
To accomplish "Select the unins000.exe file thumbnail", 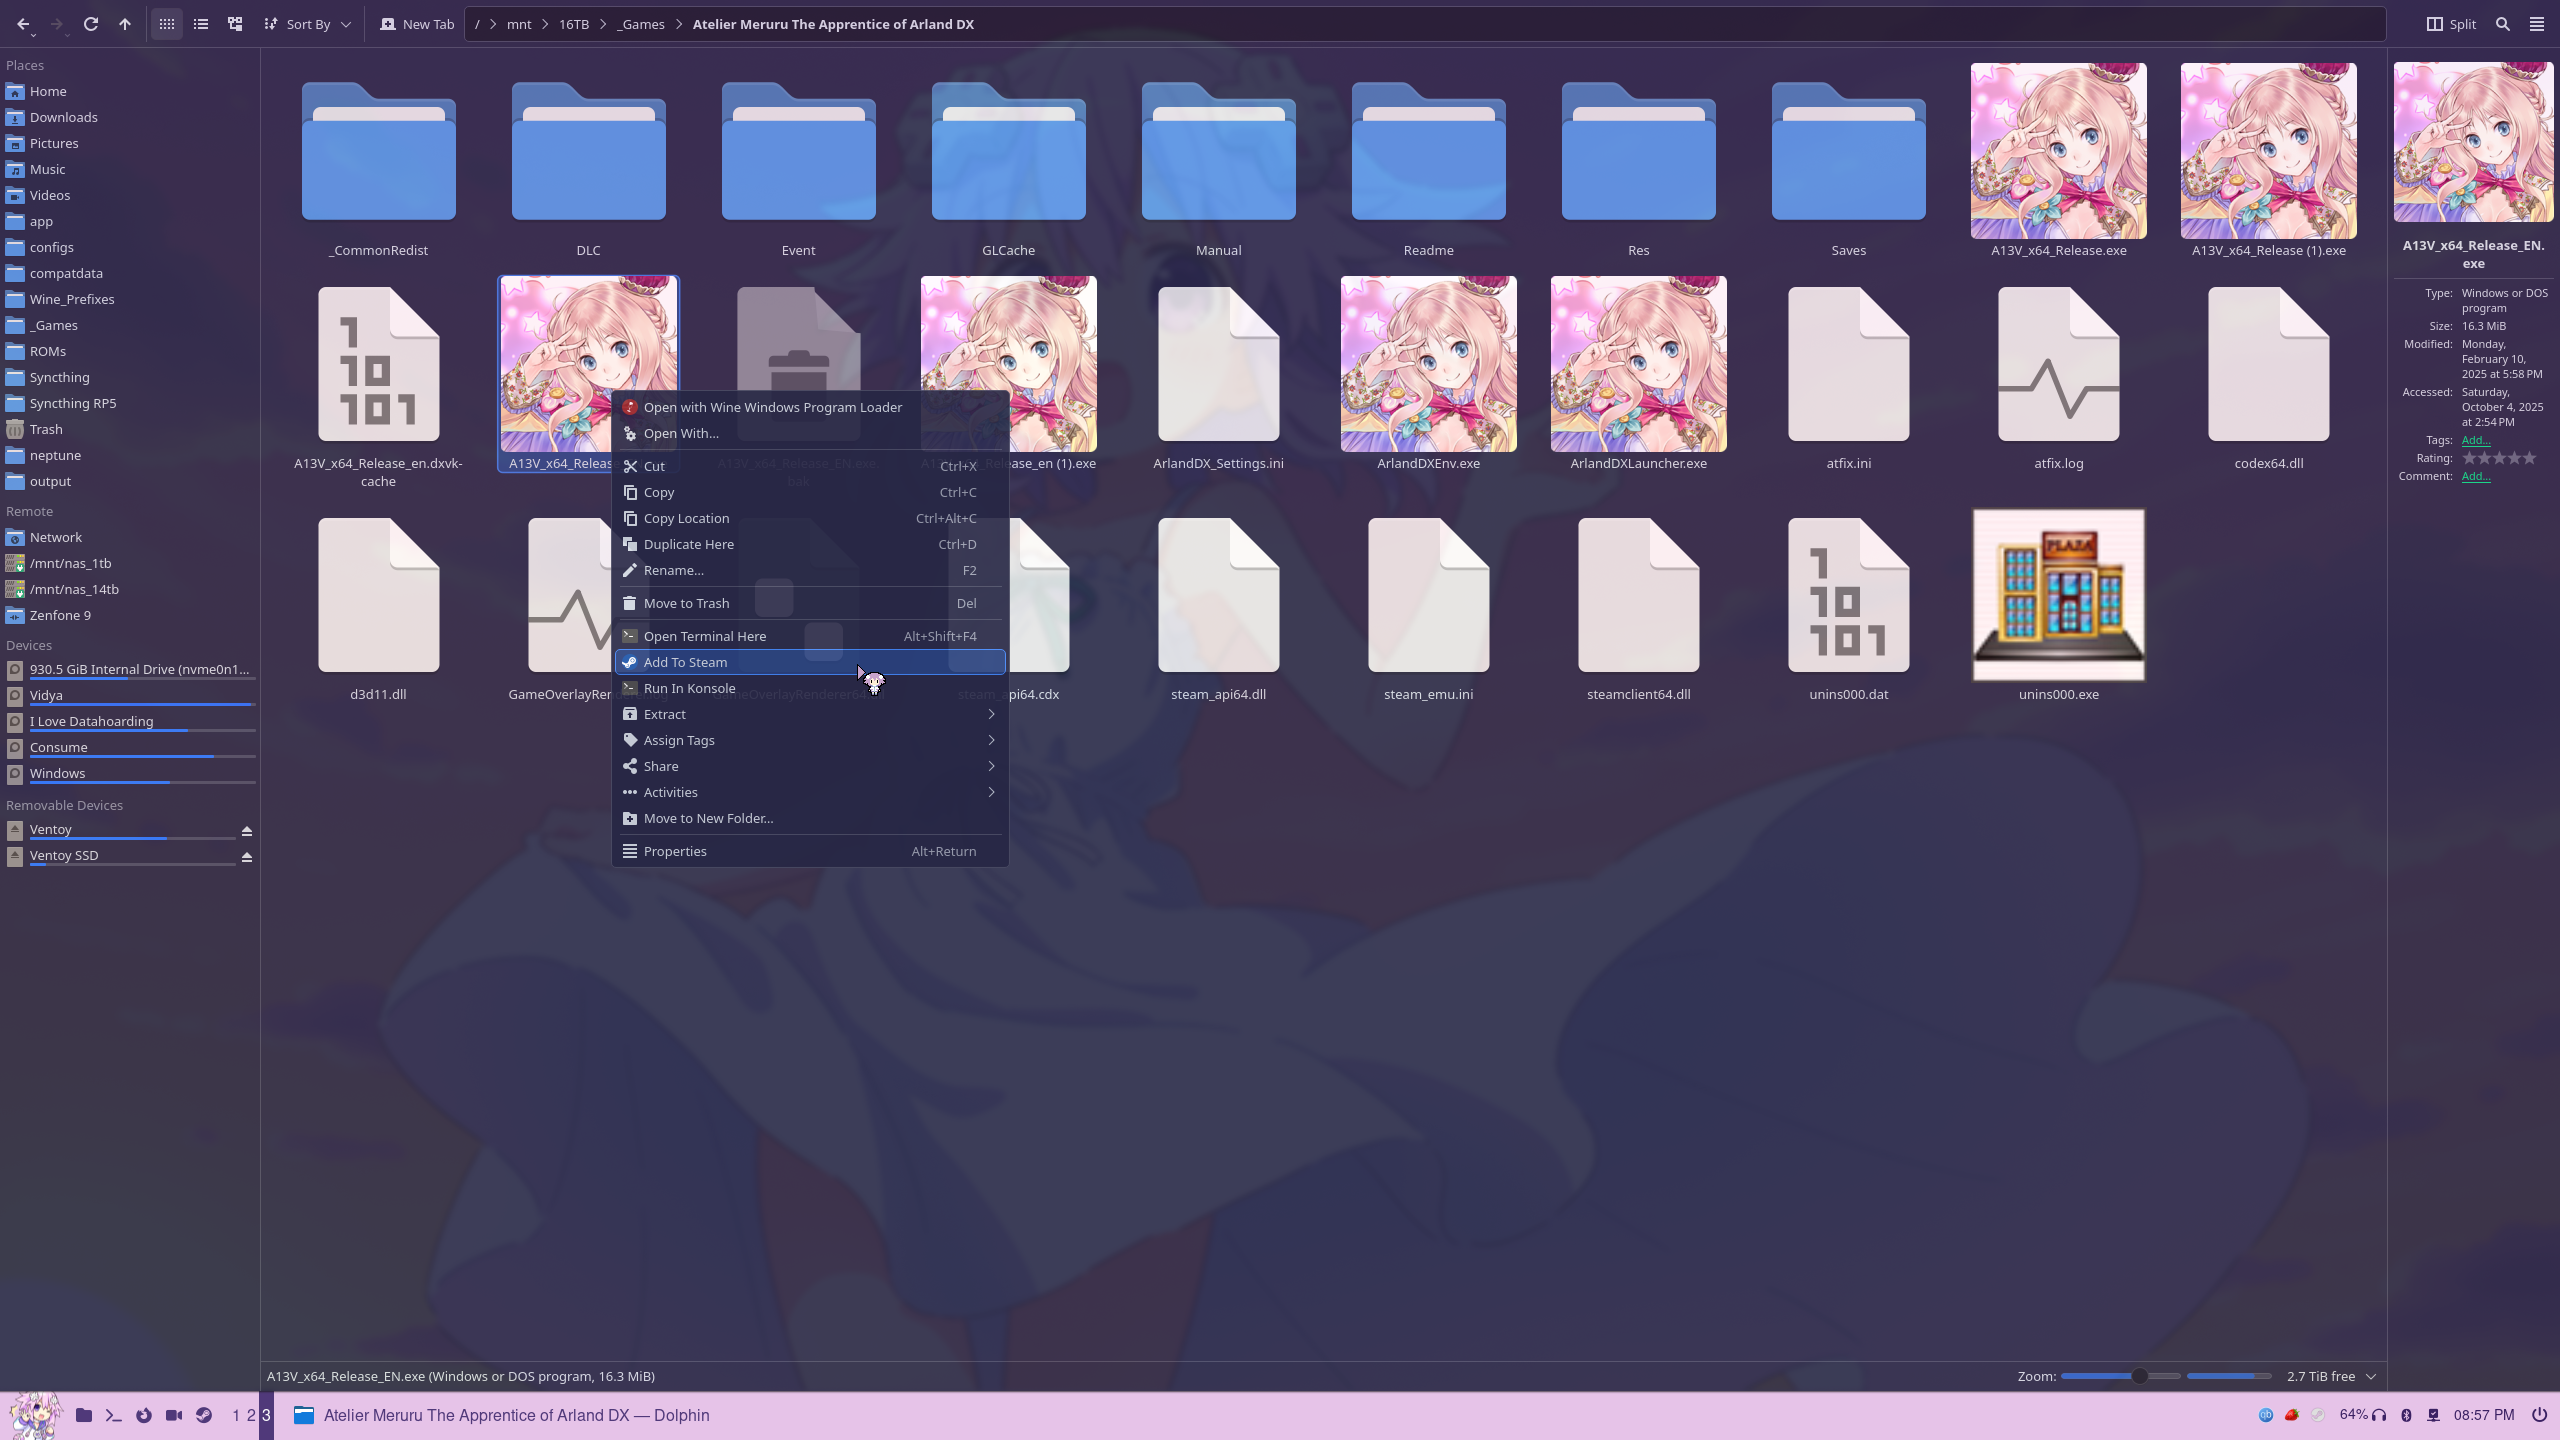I will click(x=2058, y=596).
